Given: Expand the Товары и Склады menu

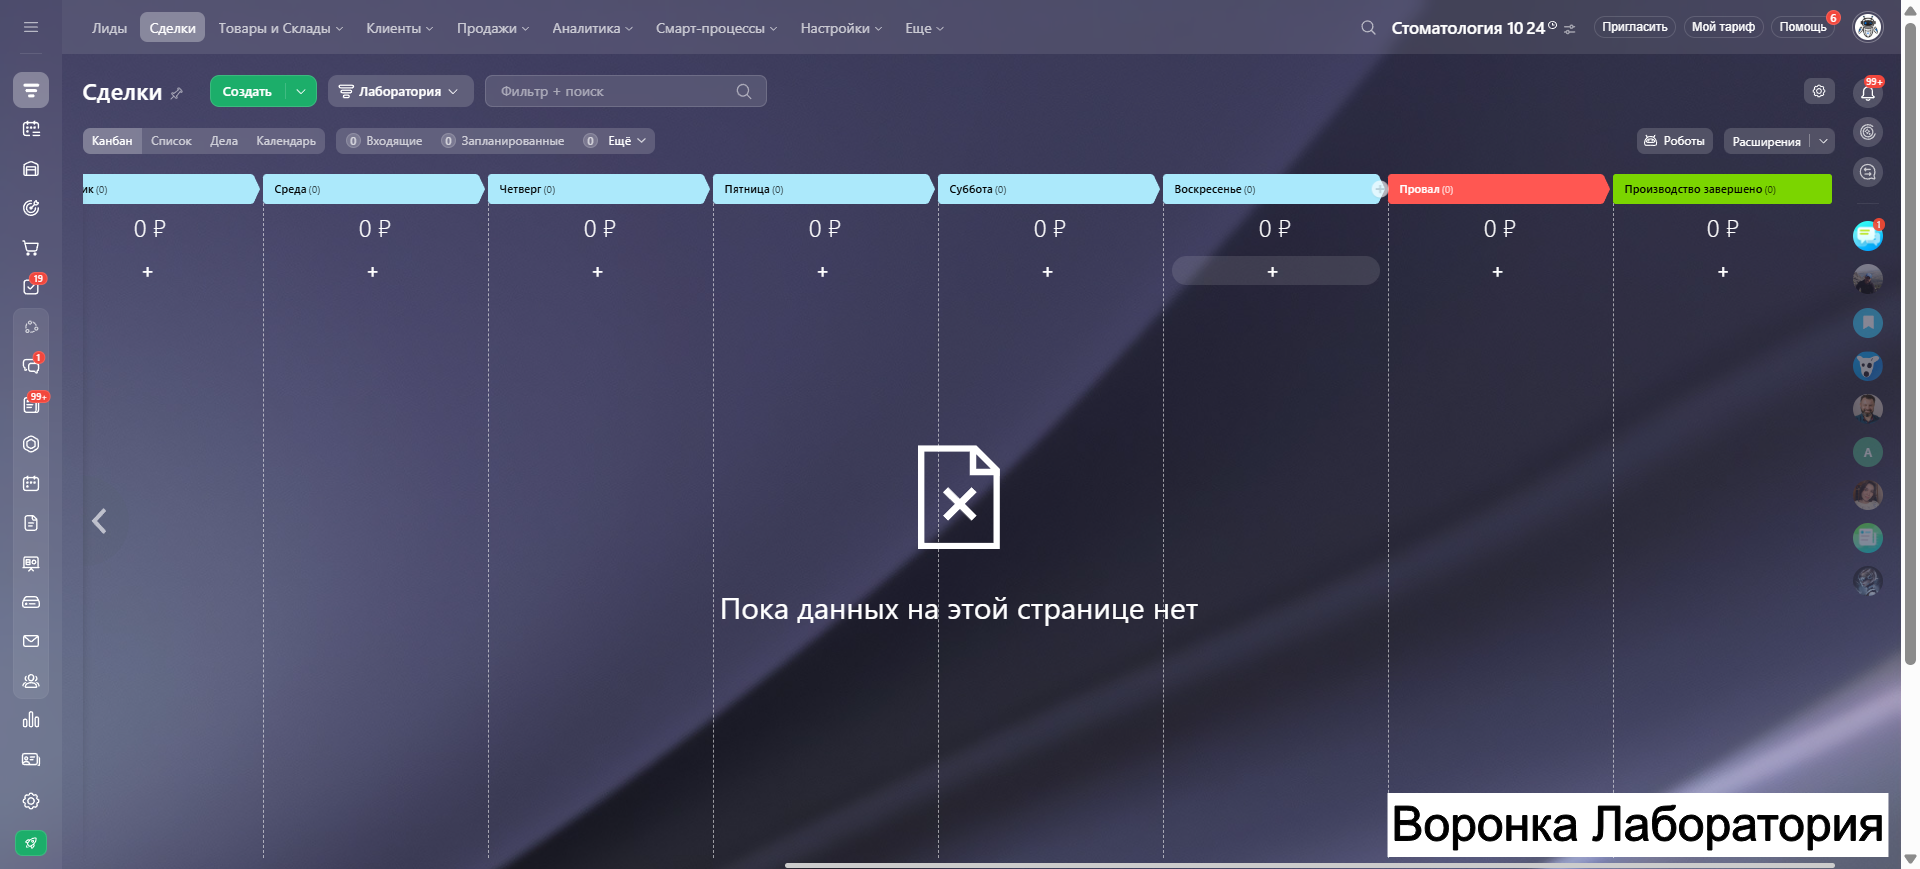Looking at the screenshot, I should (x=281, y=28).
